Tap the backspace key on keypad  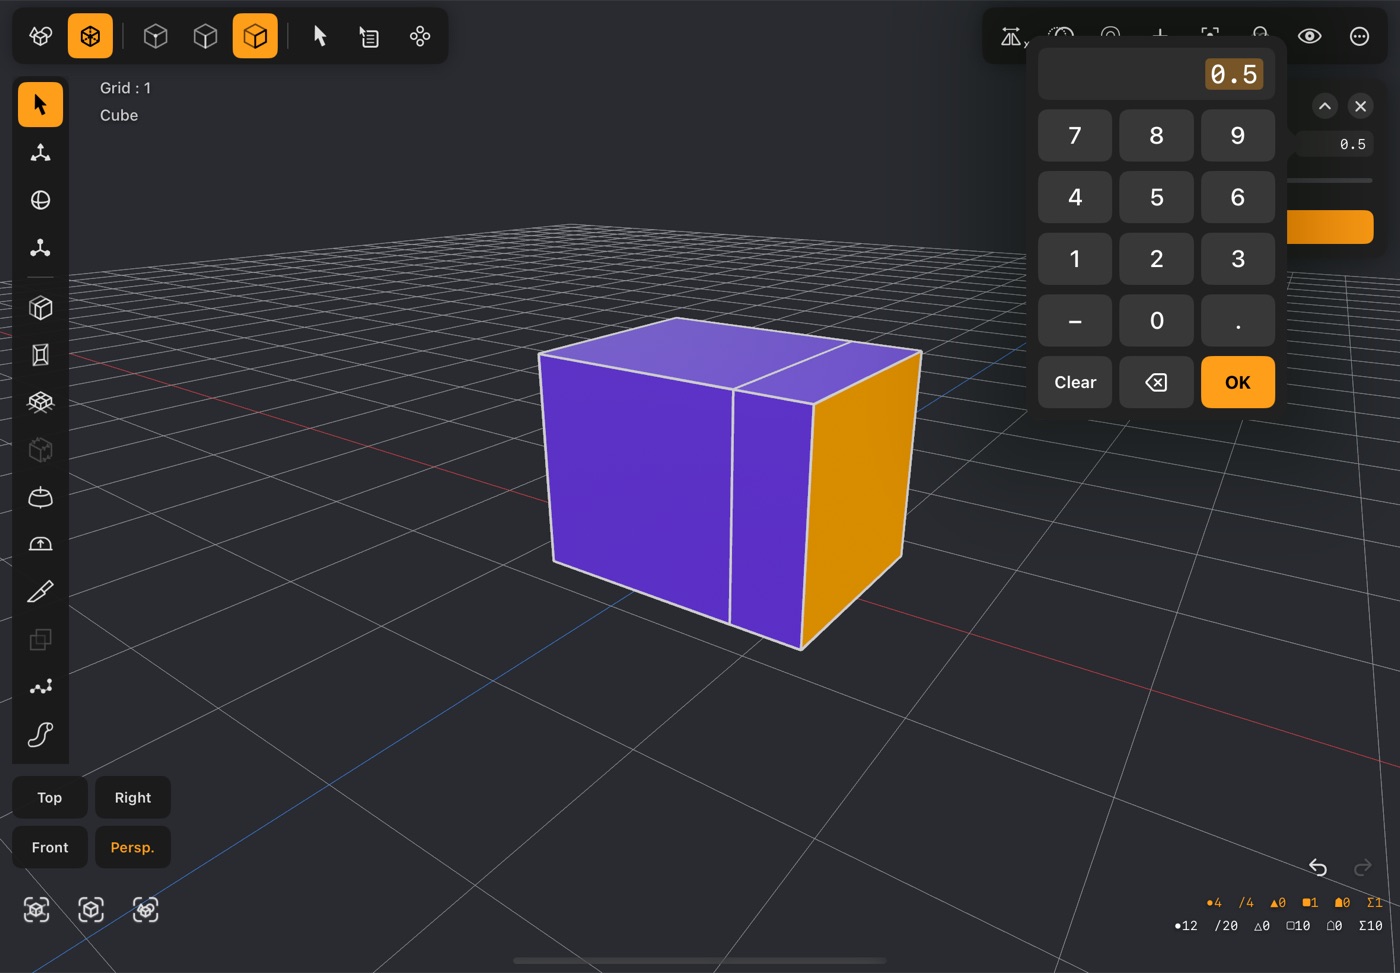click(x=1156, y=382)
